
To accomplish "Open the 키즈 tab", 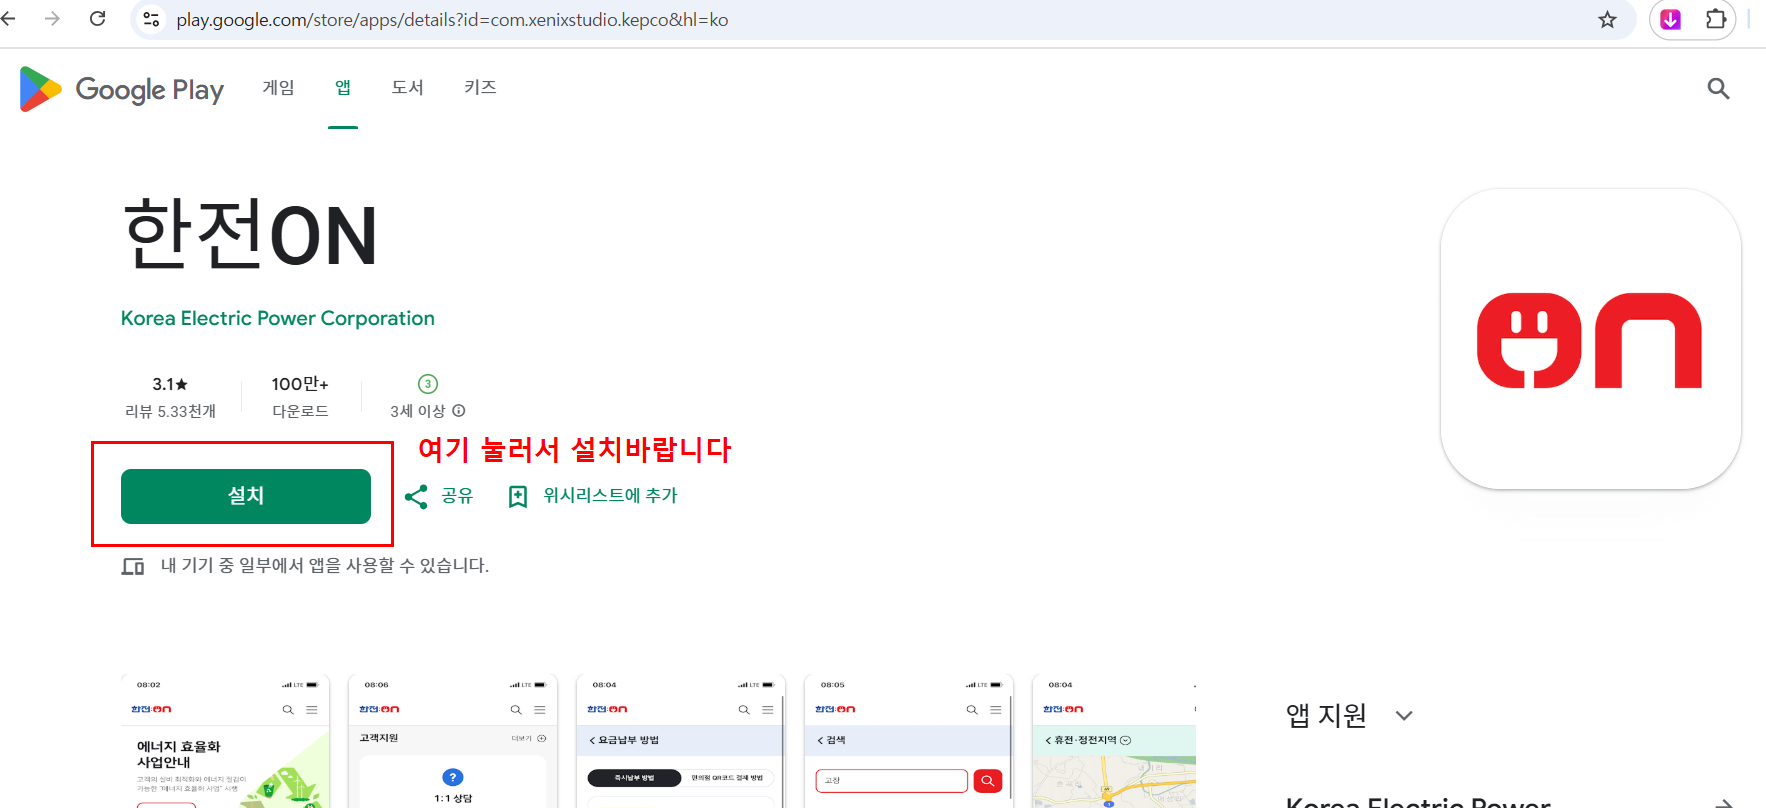I will click(x=480, y=88).
